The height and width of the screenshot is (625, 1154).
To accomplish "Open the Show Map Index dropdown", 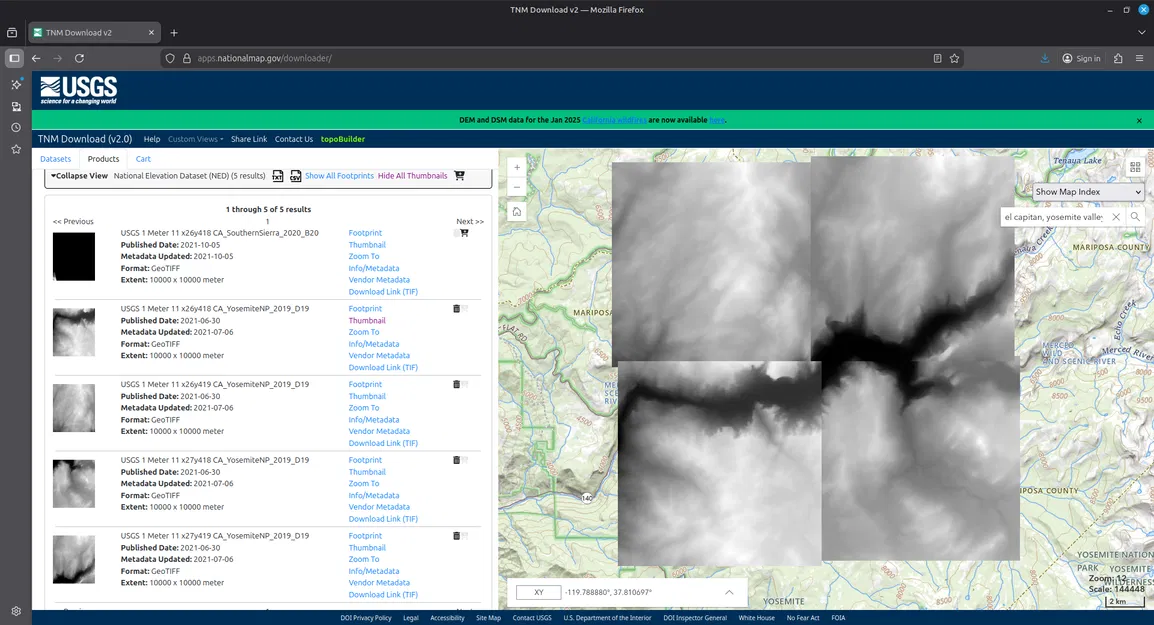I will (1088, 191).
